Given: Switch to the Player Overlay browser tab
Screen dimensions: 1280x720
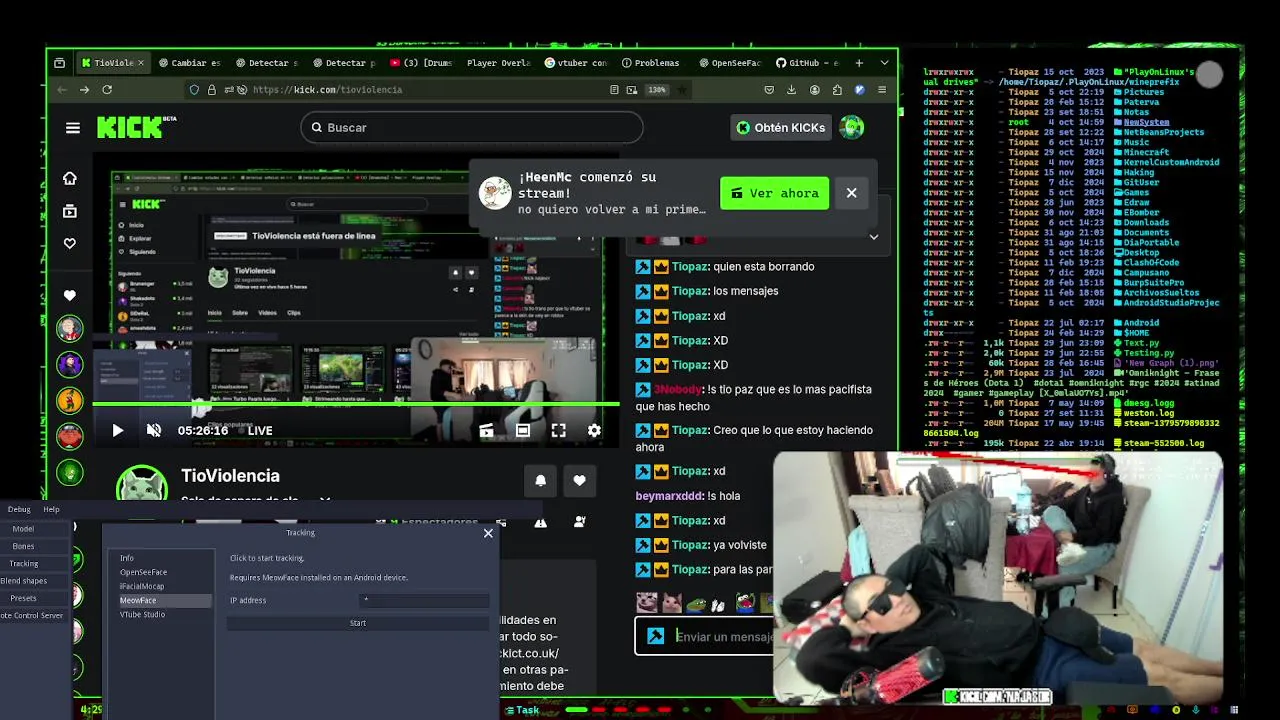Looking at the screenshot, I should (x=498, y=63).
